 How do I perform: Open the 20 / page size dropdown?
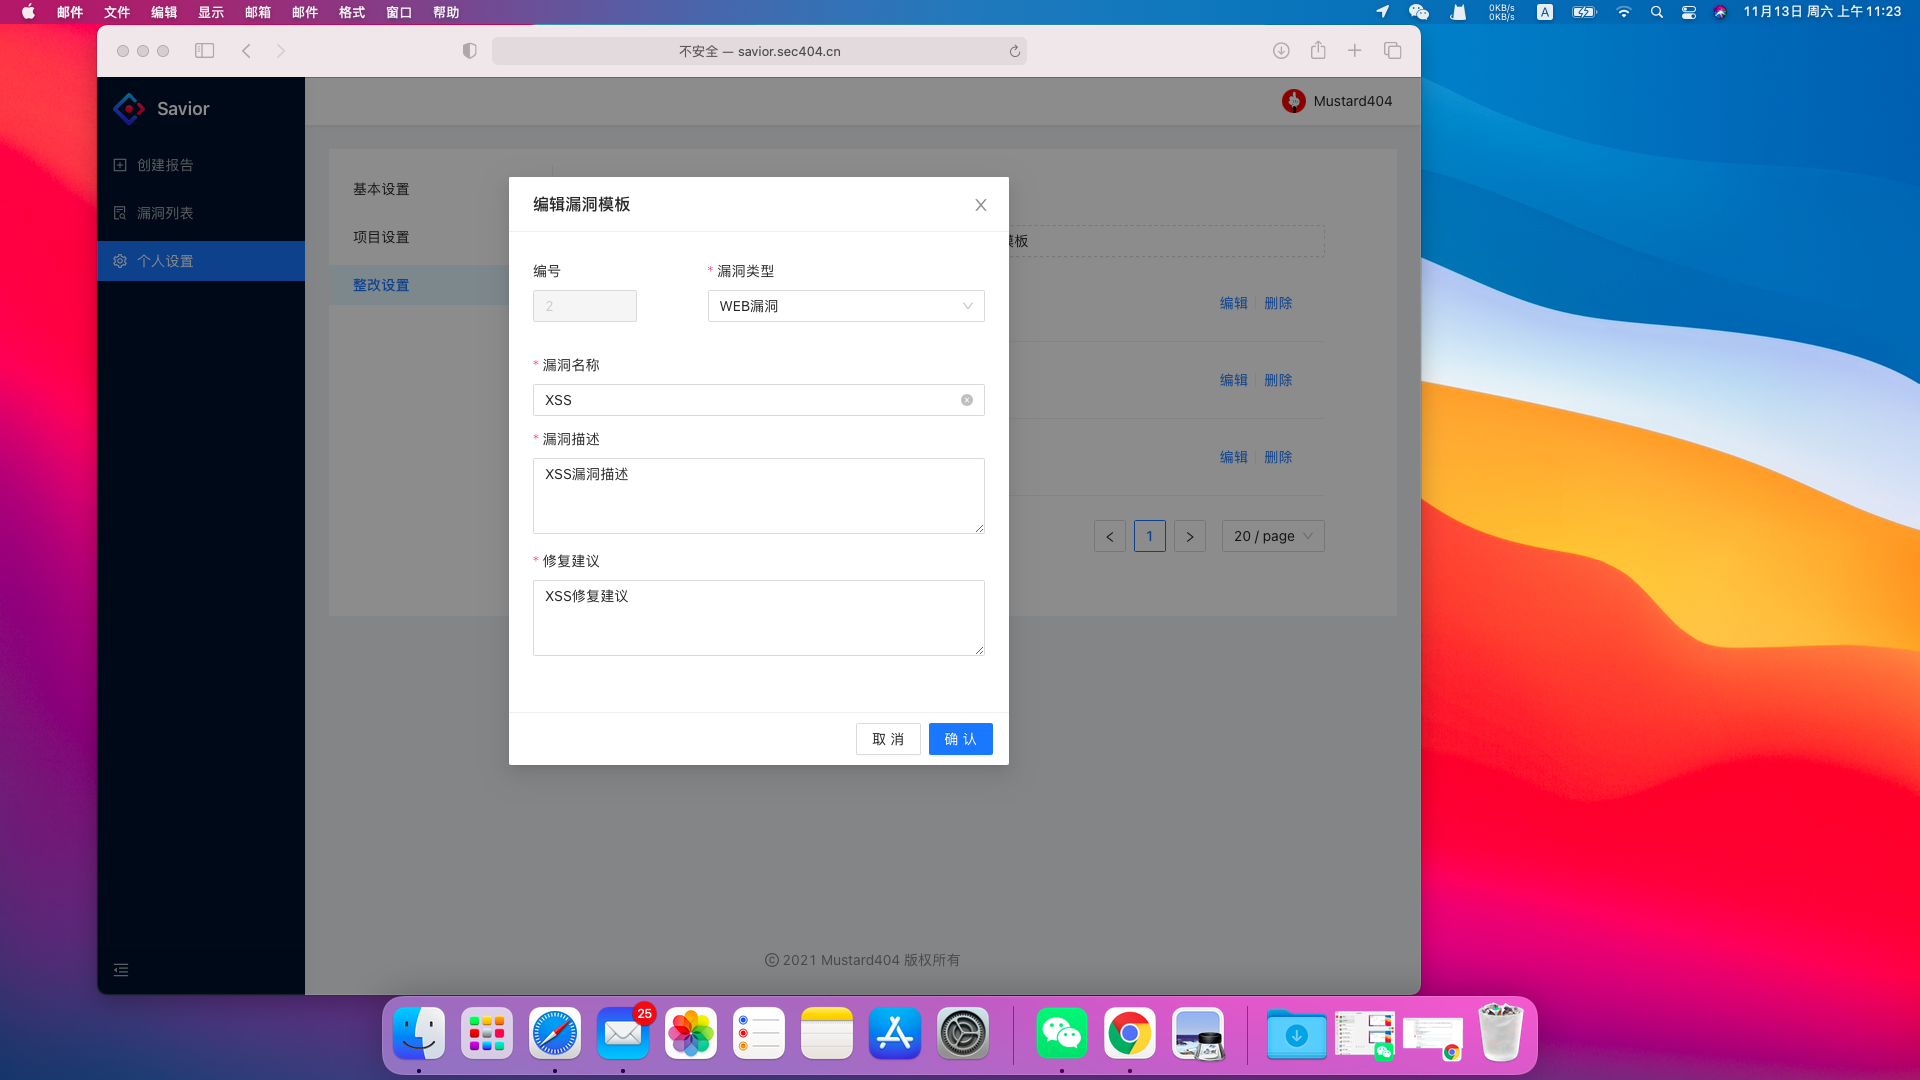(x=1272, y=536)
